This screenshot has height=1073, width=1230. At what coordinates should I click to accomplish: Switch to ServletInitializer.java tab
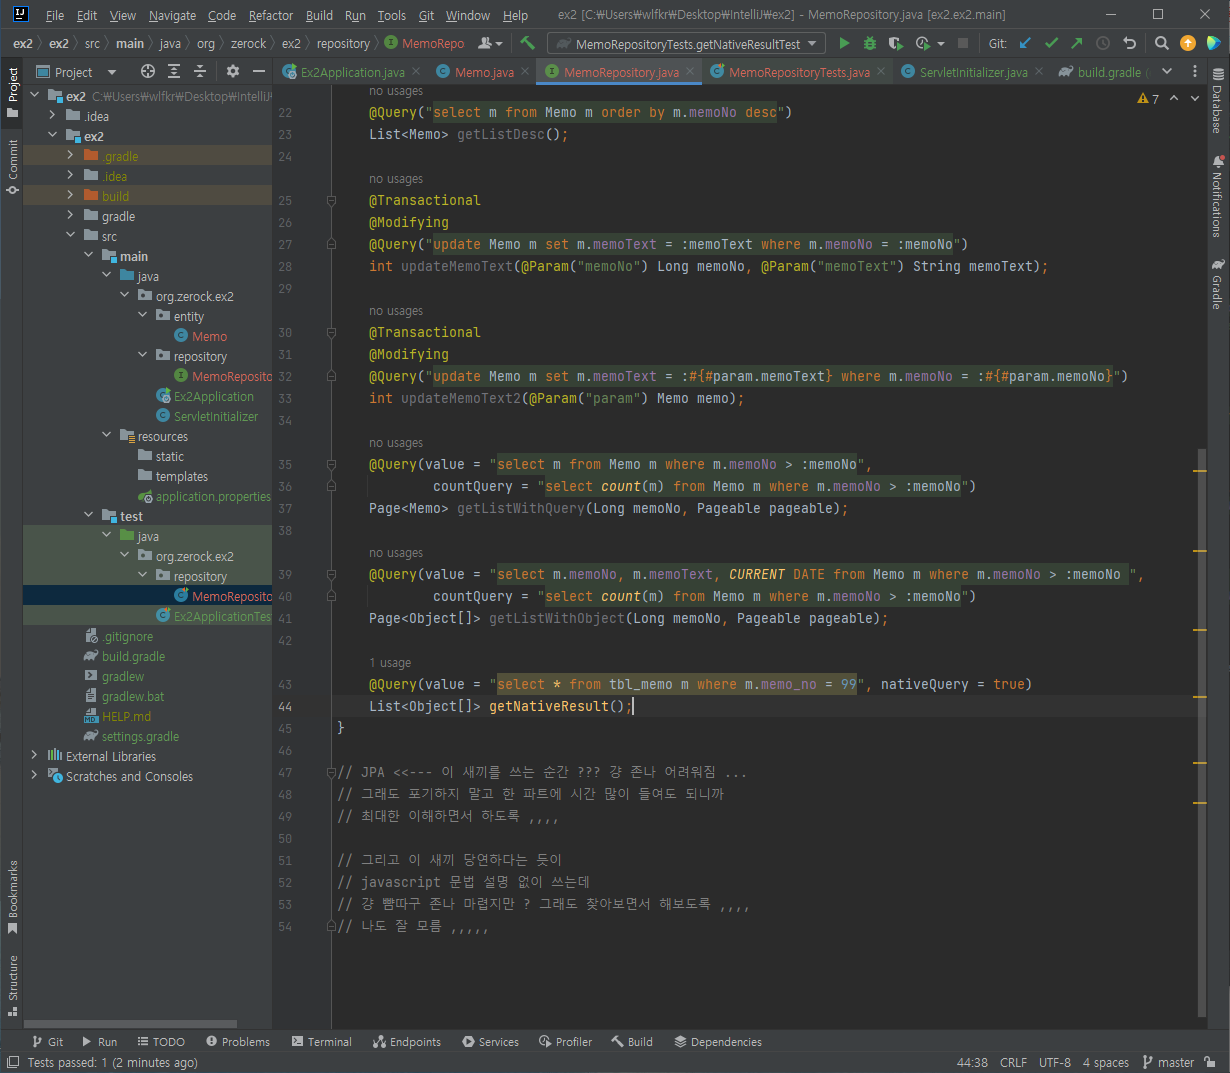click(x=973, y=72)
